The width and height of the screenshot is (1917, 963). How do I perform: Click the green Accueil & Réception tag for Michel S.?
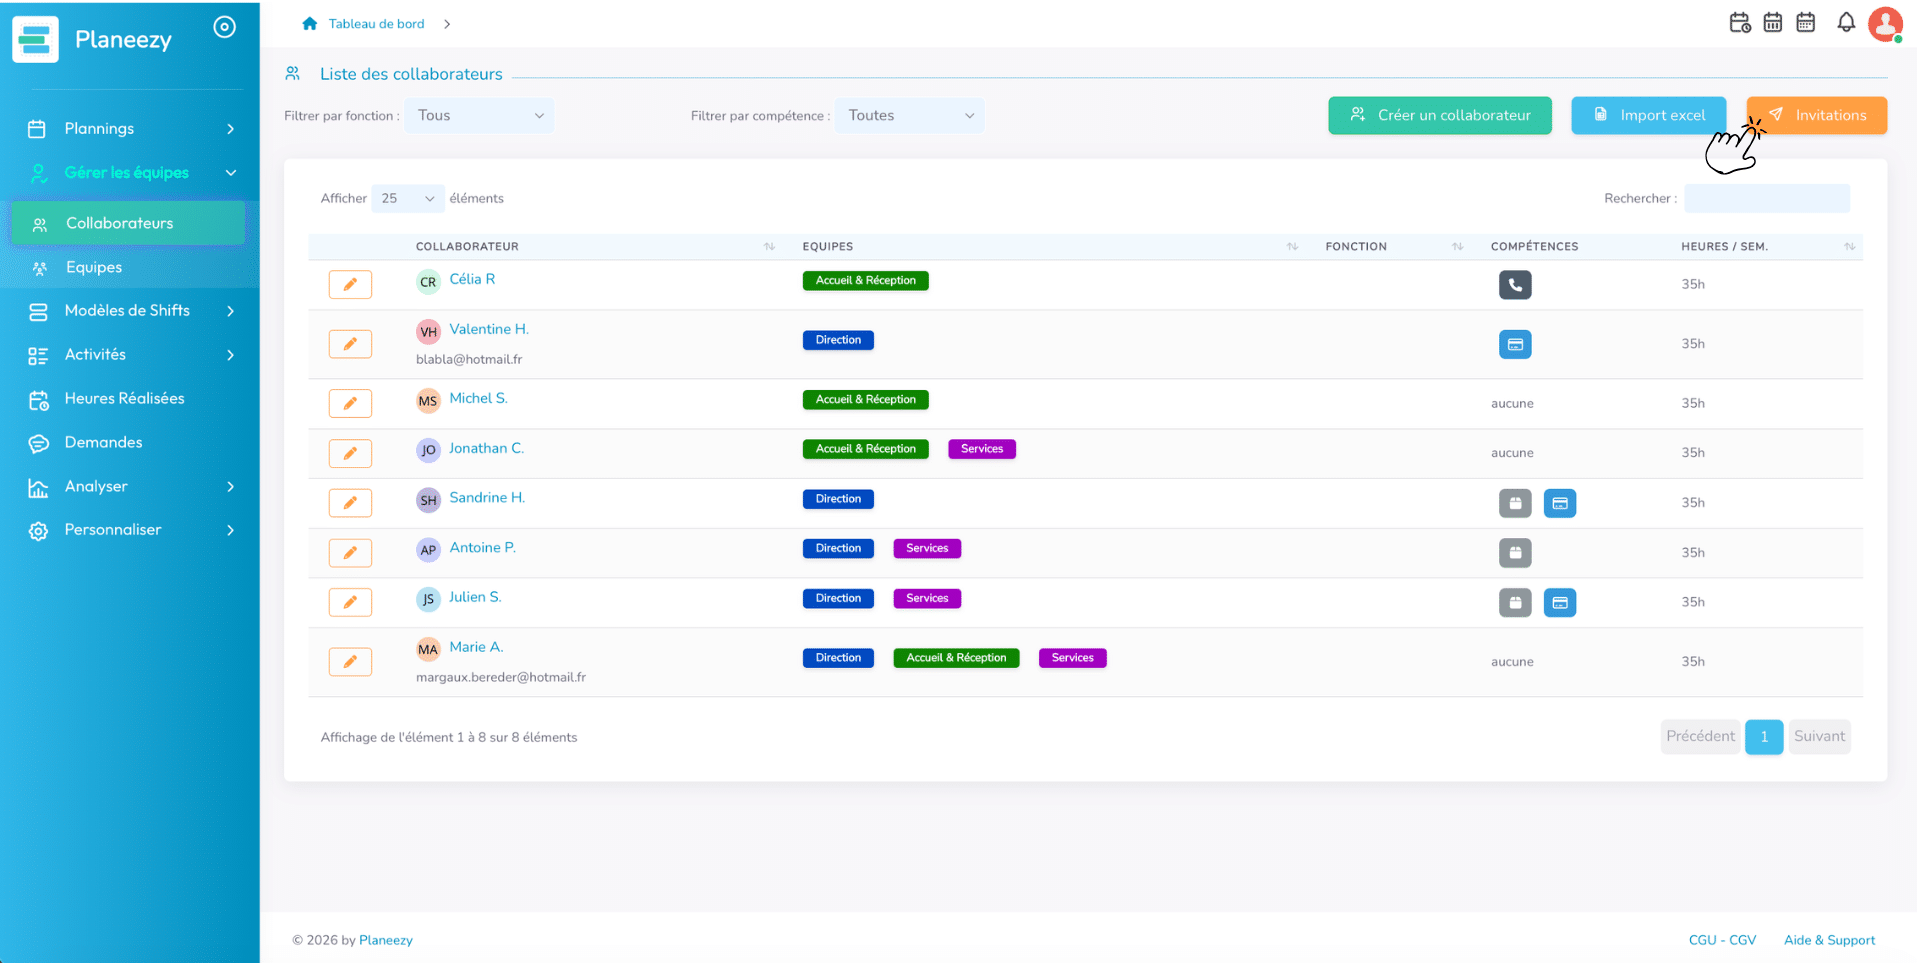865,400
